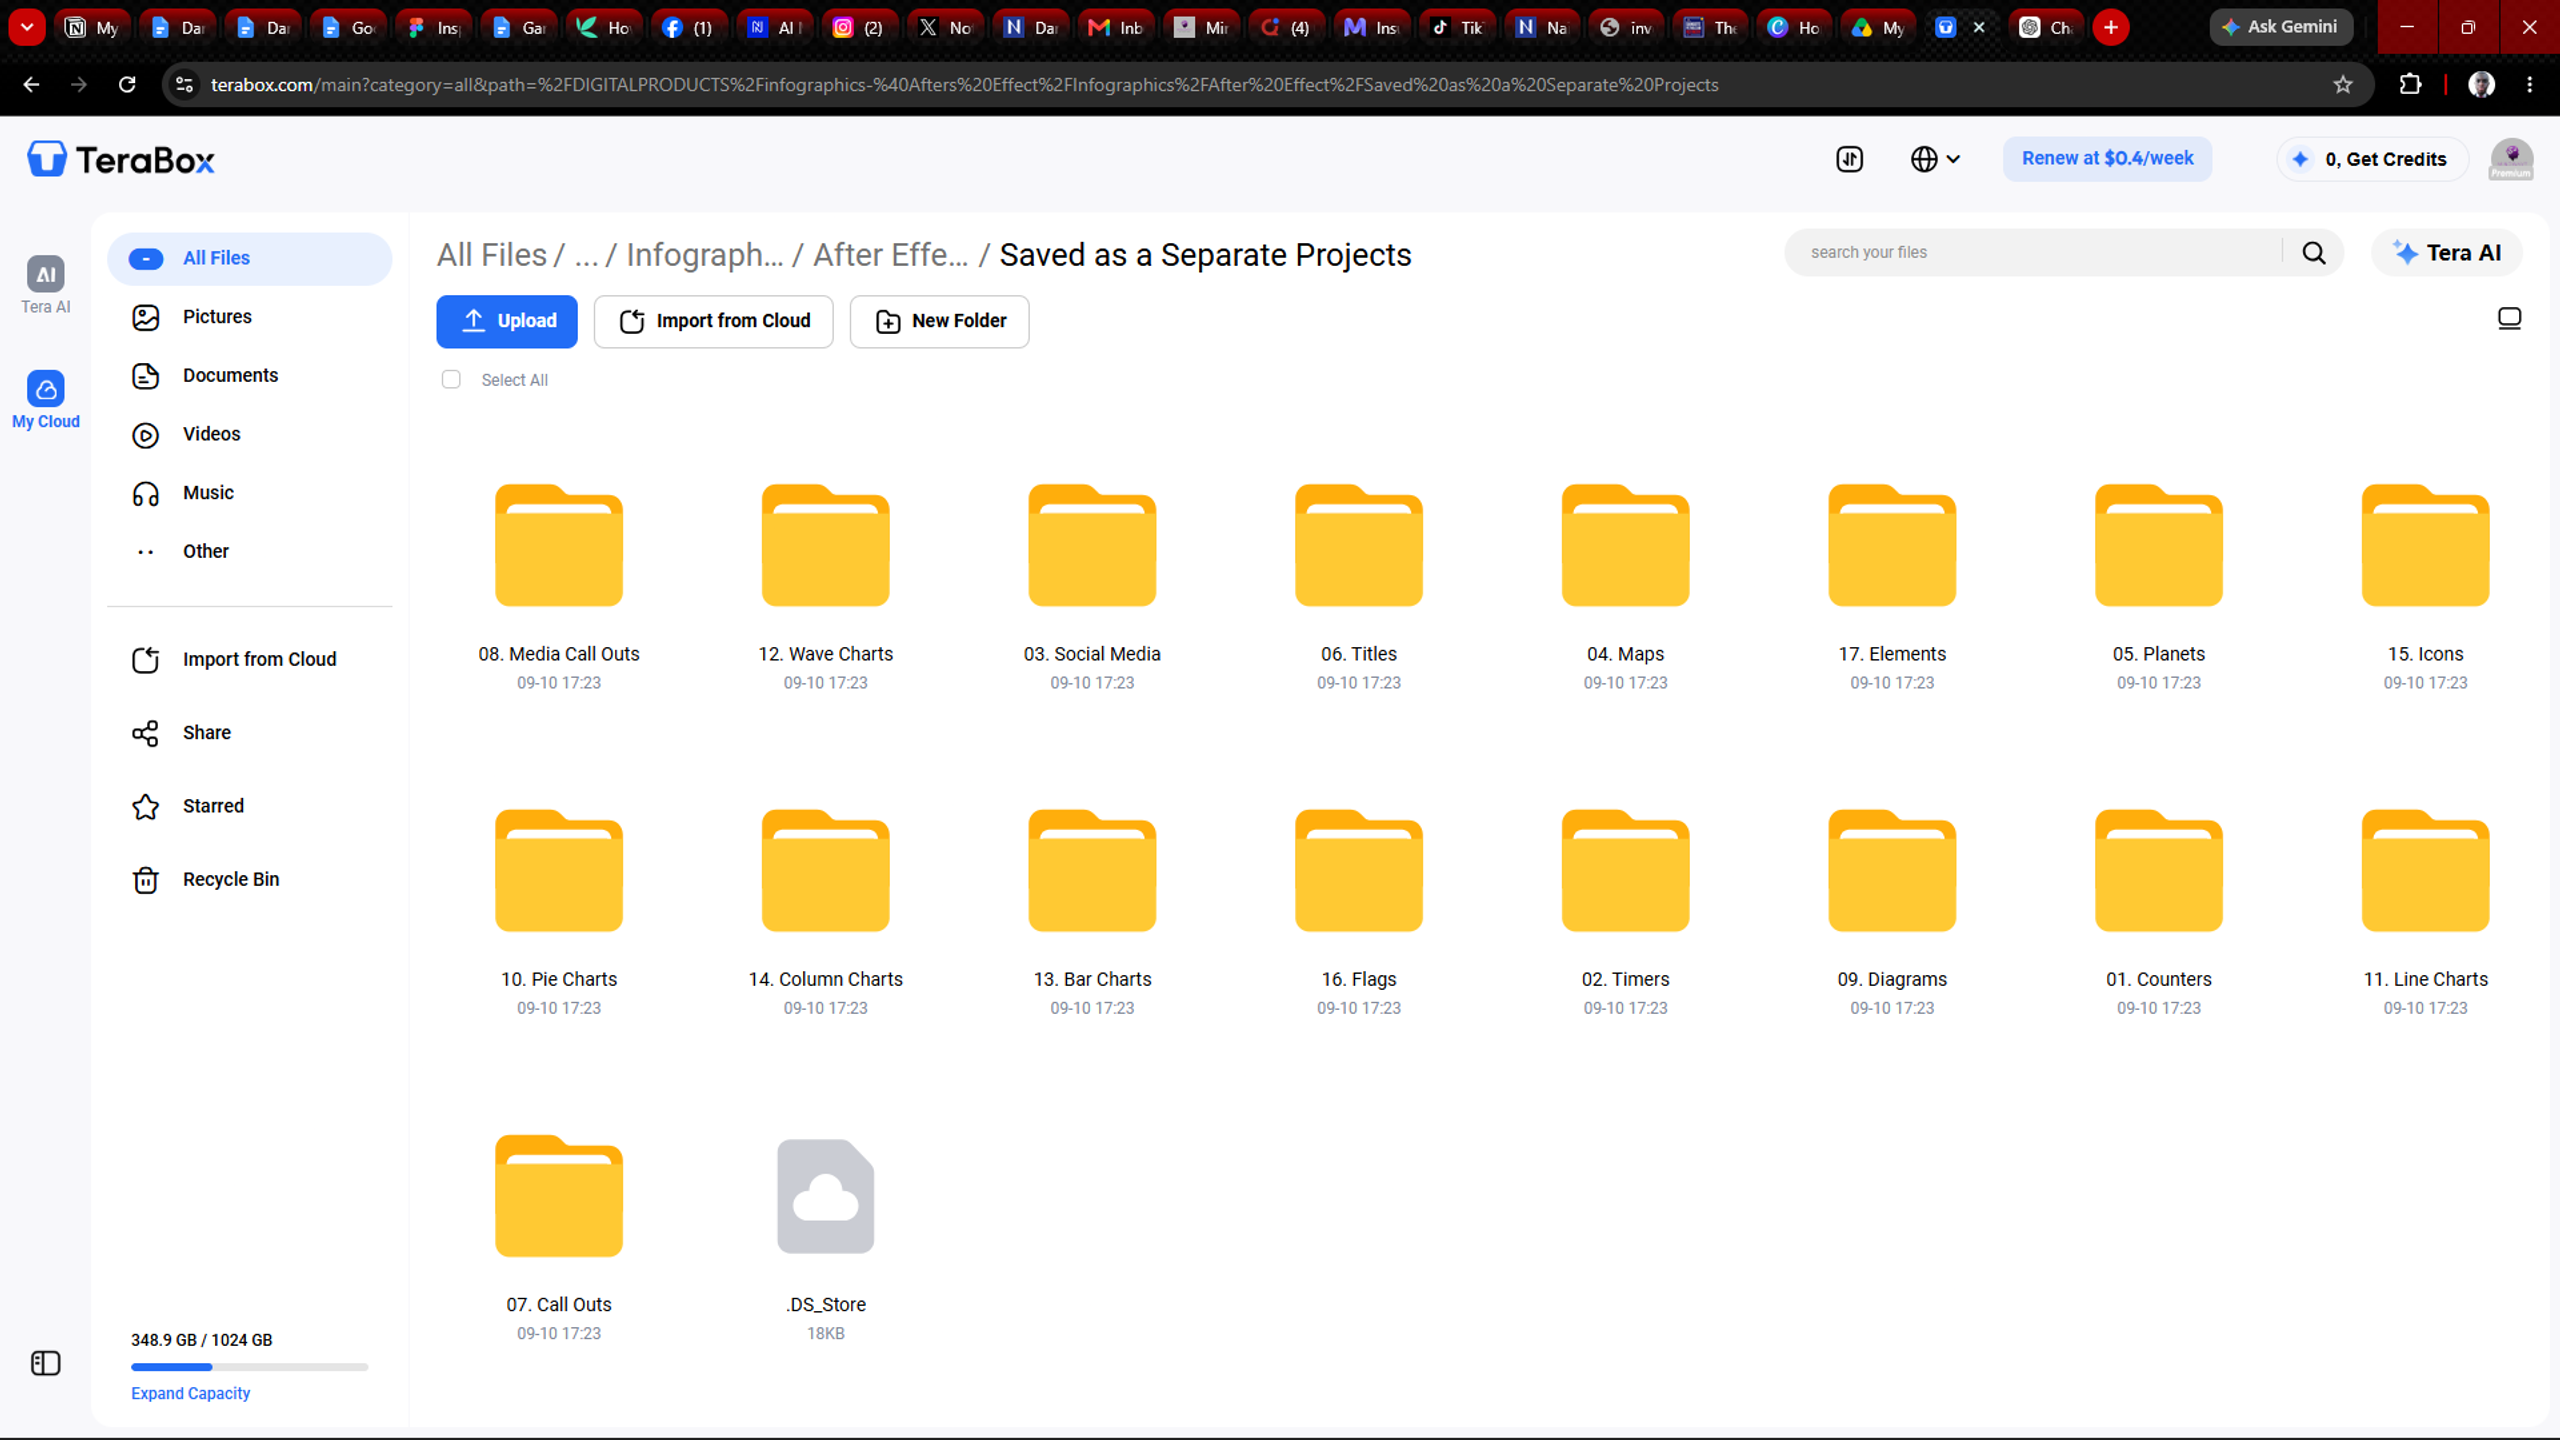Open the Pictures category

point(250,317)
